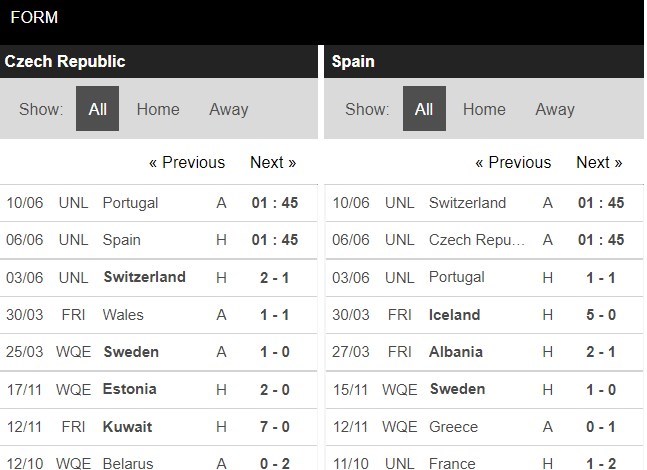Click Wales in Czech Republic form list
Viewport: 647px width, 470px height.
pos(123,315)
